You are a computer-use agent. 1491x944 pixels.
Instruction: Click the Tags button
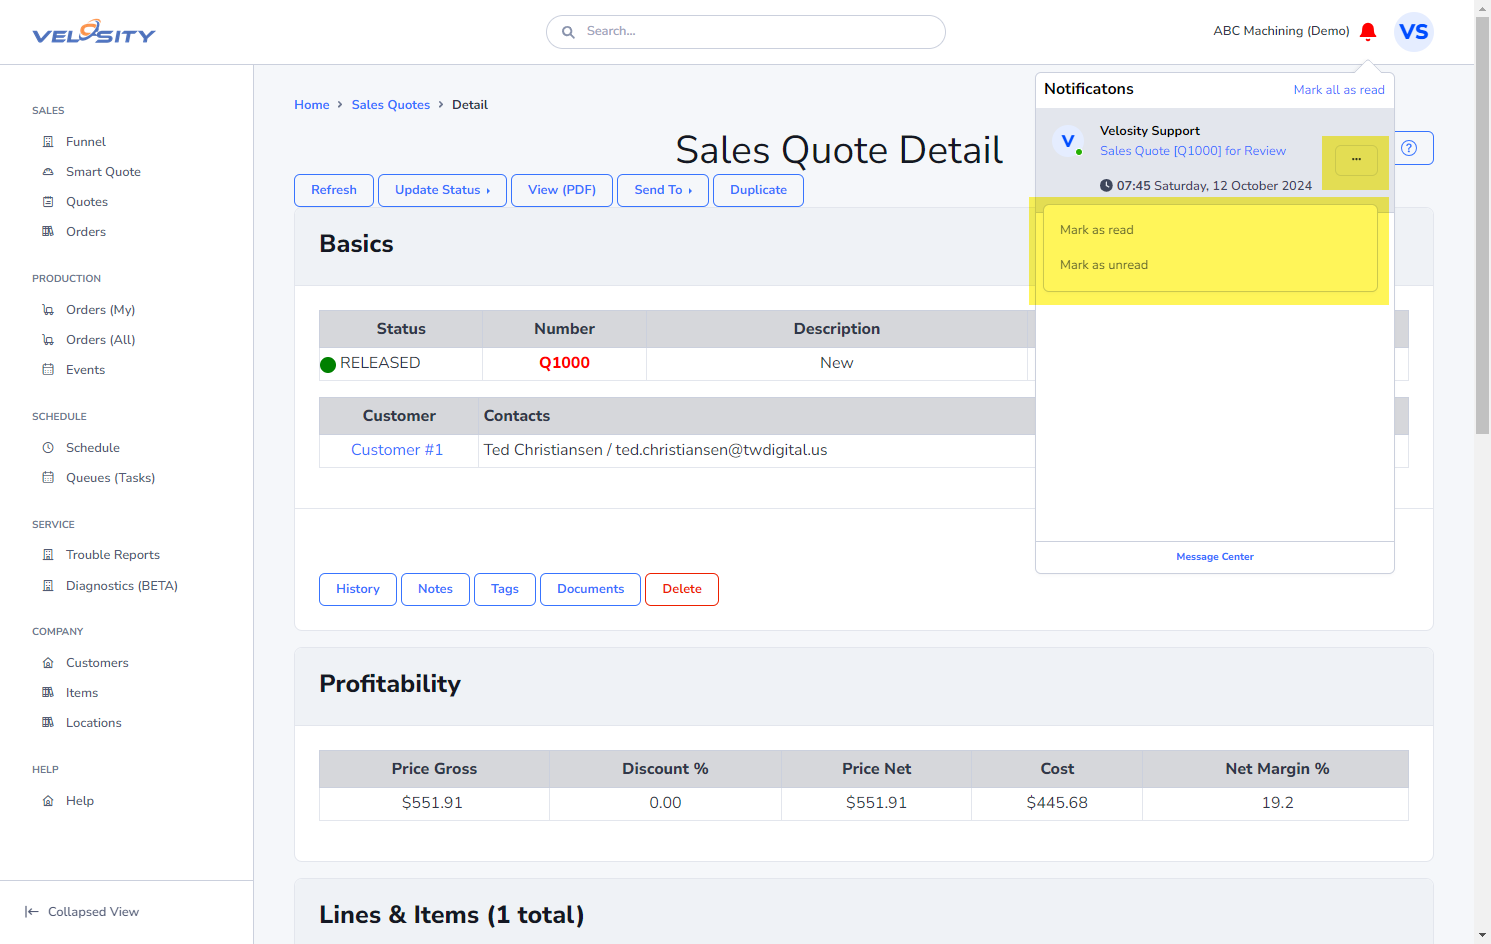point(505,589)
